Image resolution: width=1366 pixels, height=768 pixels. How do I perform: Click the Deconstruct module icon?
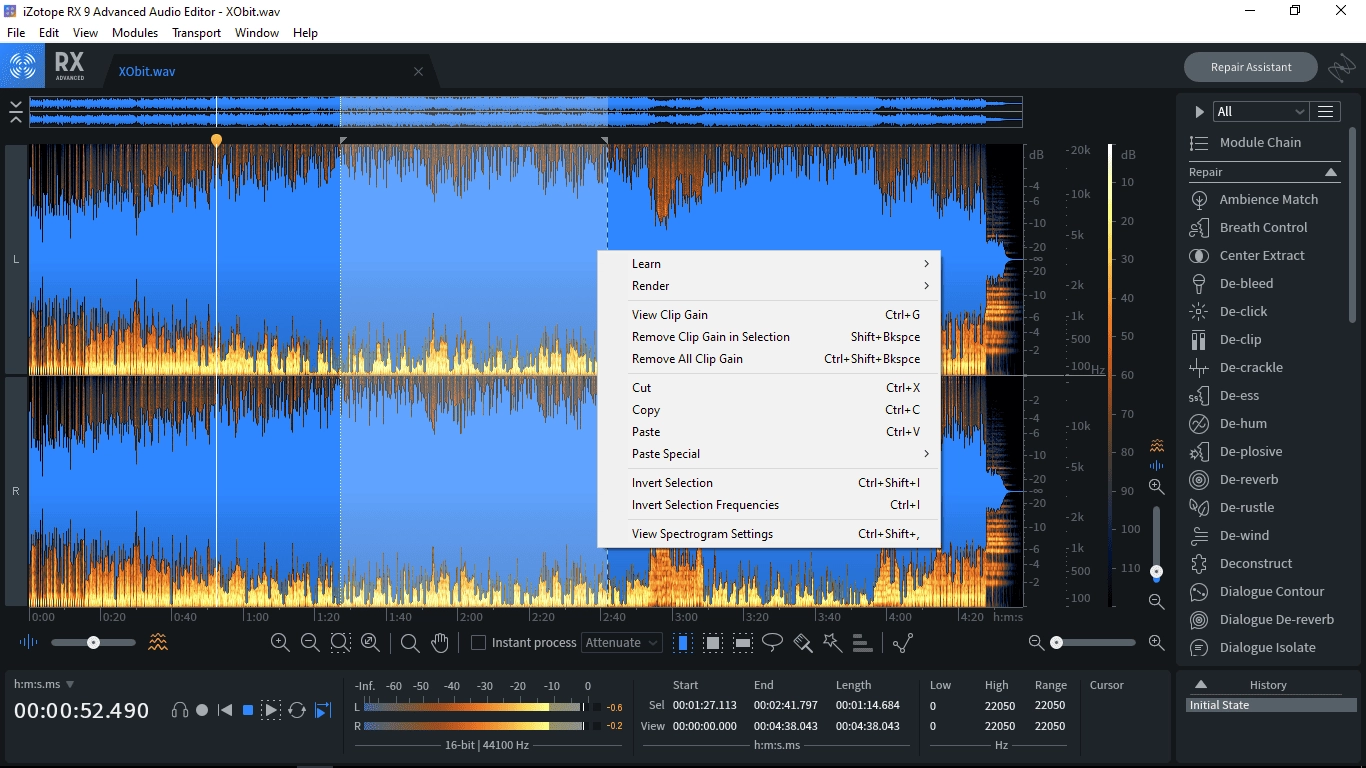(1199, 564)
